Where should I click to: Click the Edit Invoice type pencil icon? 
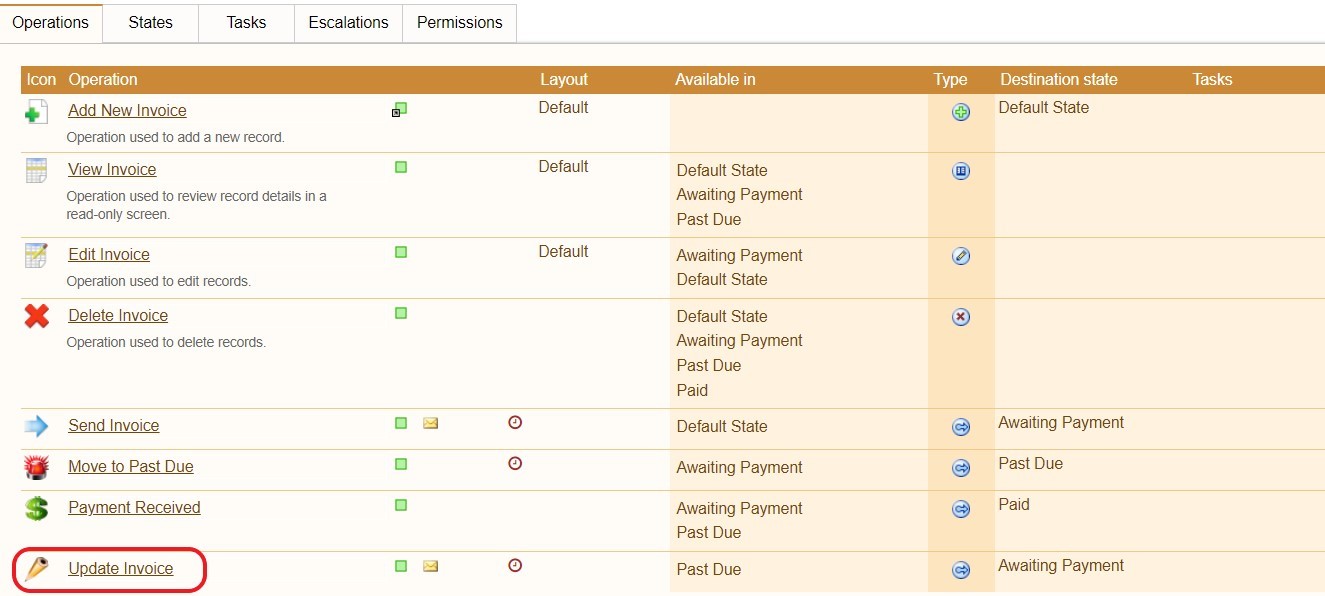click(961, 256)
